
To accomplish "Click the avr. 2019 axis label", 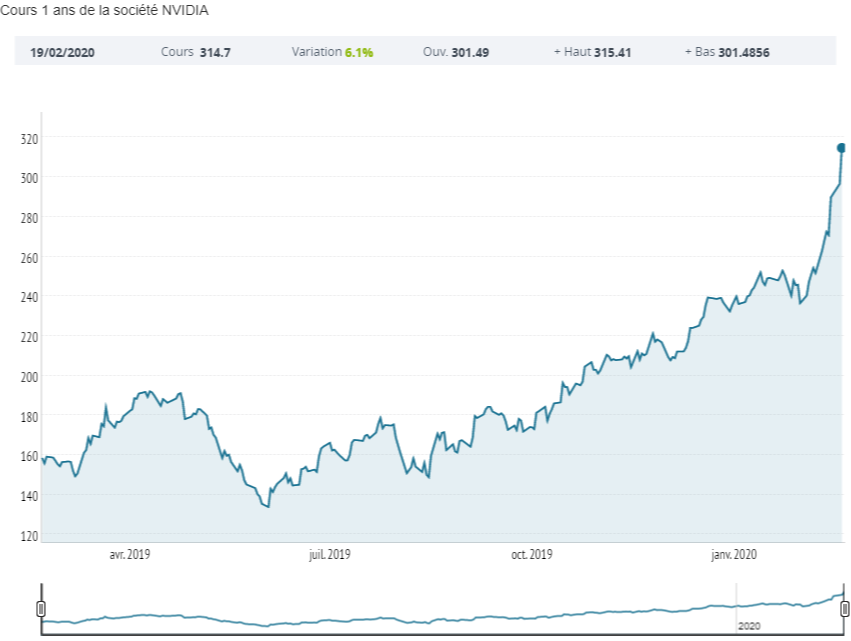I will (x=130, y=554).
